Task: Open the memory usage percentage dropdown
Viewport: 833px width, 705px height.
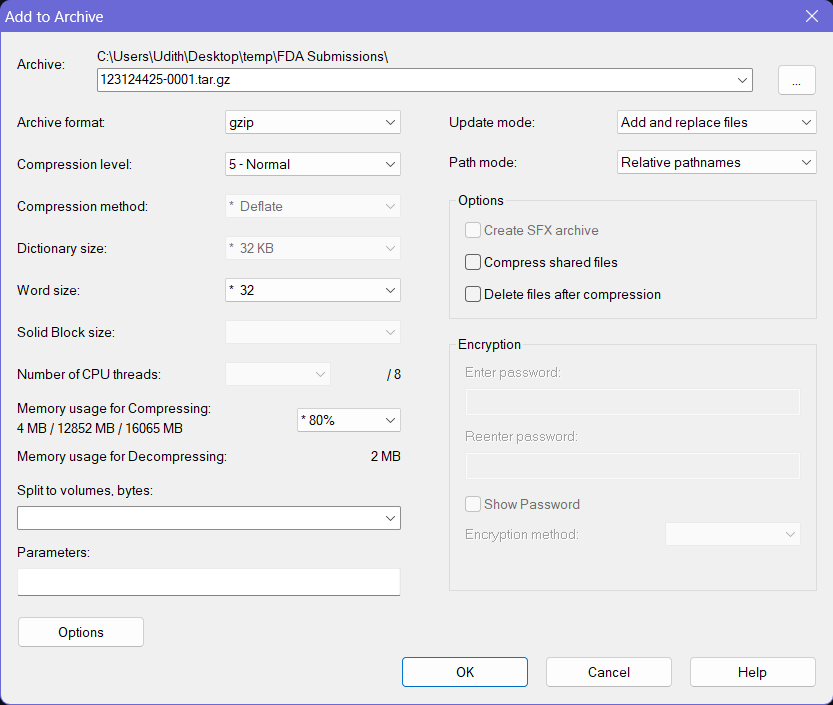Action: point(348,420)
